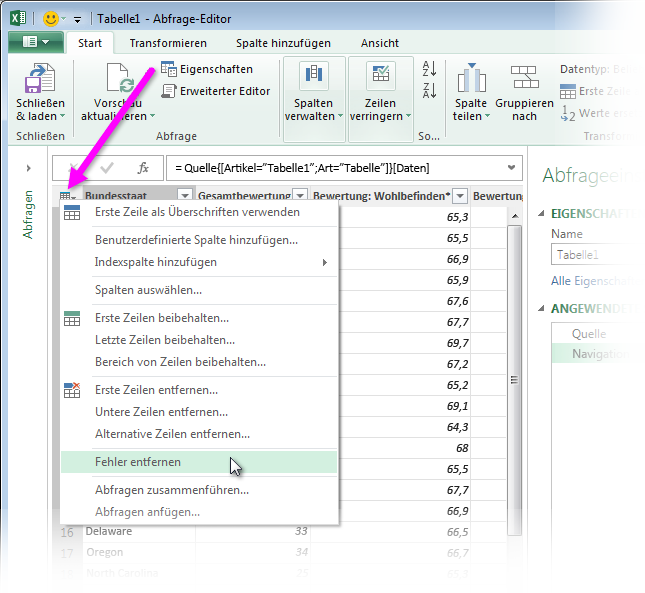The image size is (645, 593).
Task: Select Spalten auswählen menu entry
Action: click(199, 290)
